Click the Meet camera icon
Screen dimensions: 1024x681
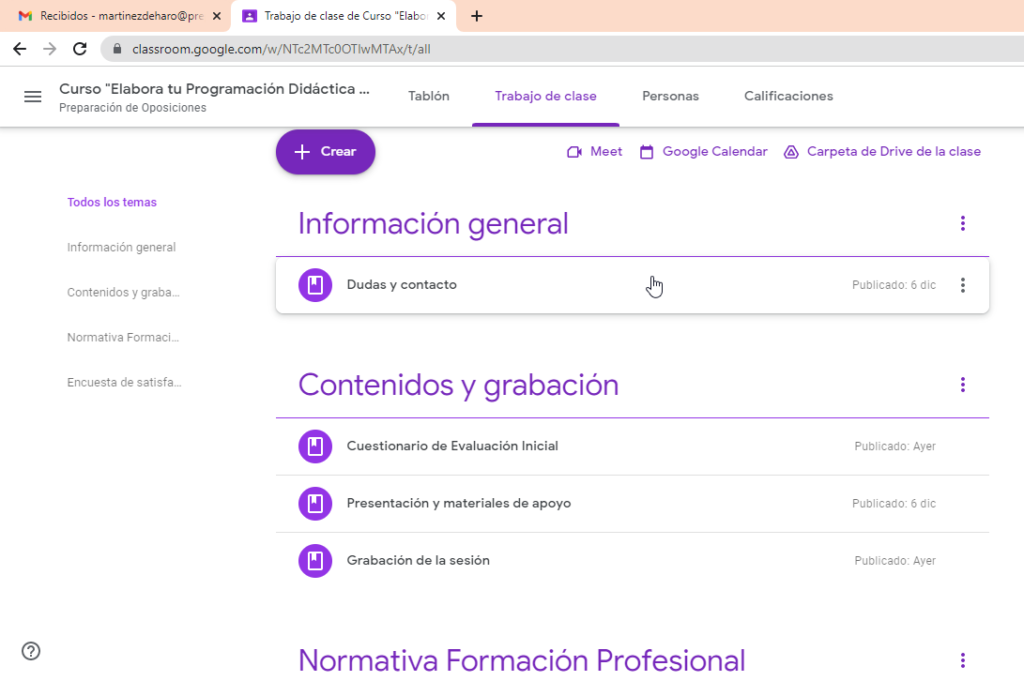pyautogui.click(x=574, y=152)
